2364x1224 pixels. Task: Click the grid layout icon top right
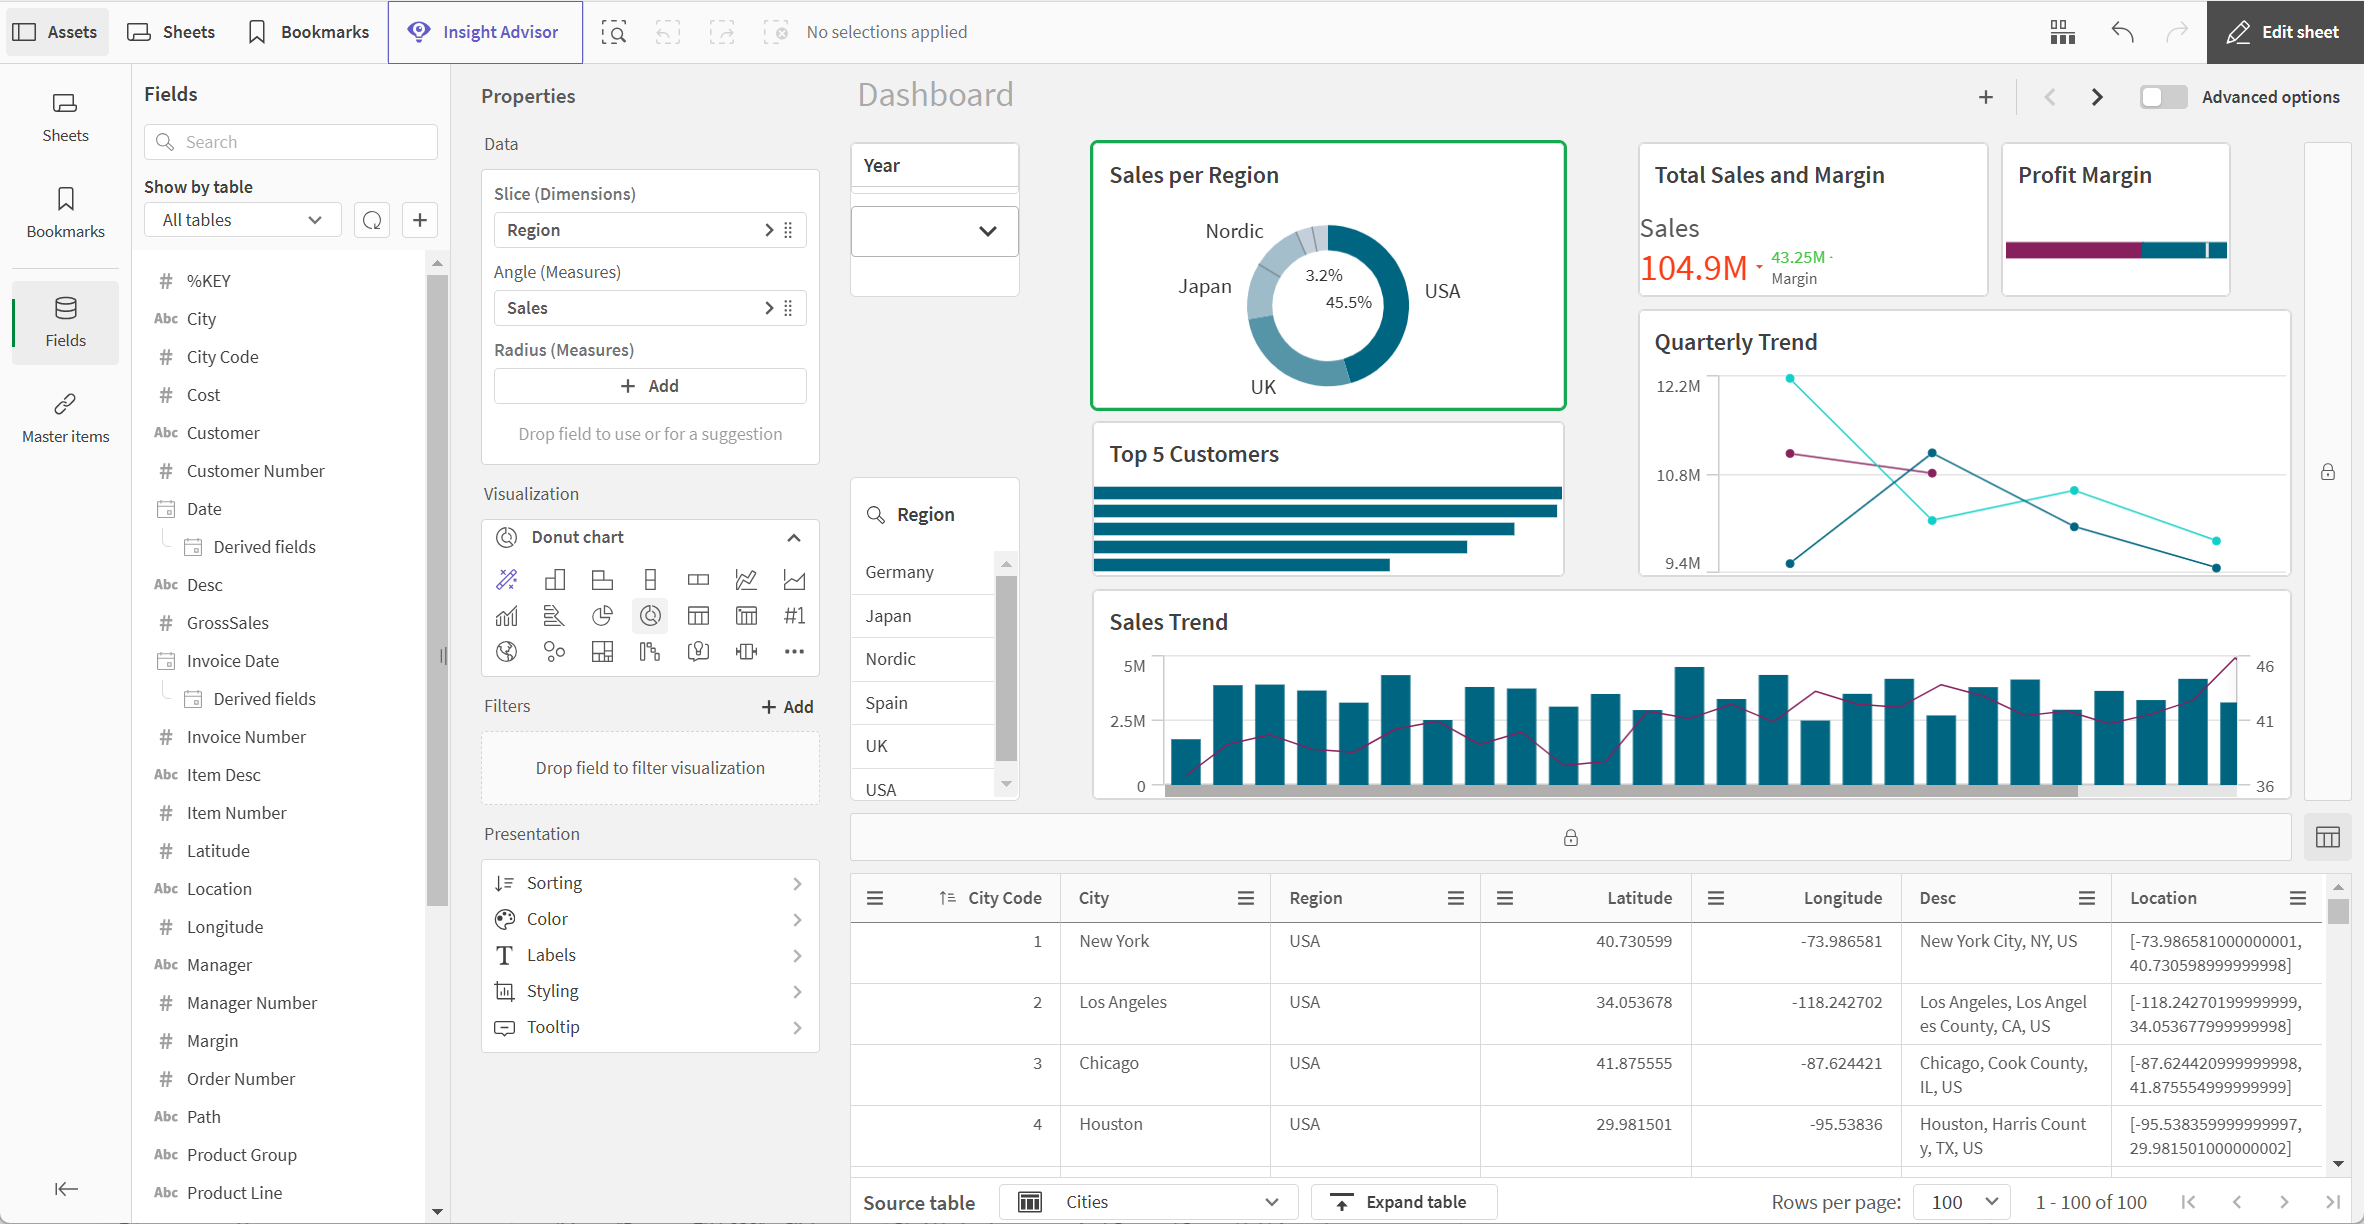[x=2061, y=31]
